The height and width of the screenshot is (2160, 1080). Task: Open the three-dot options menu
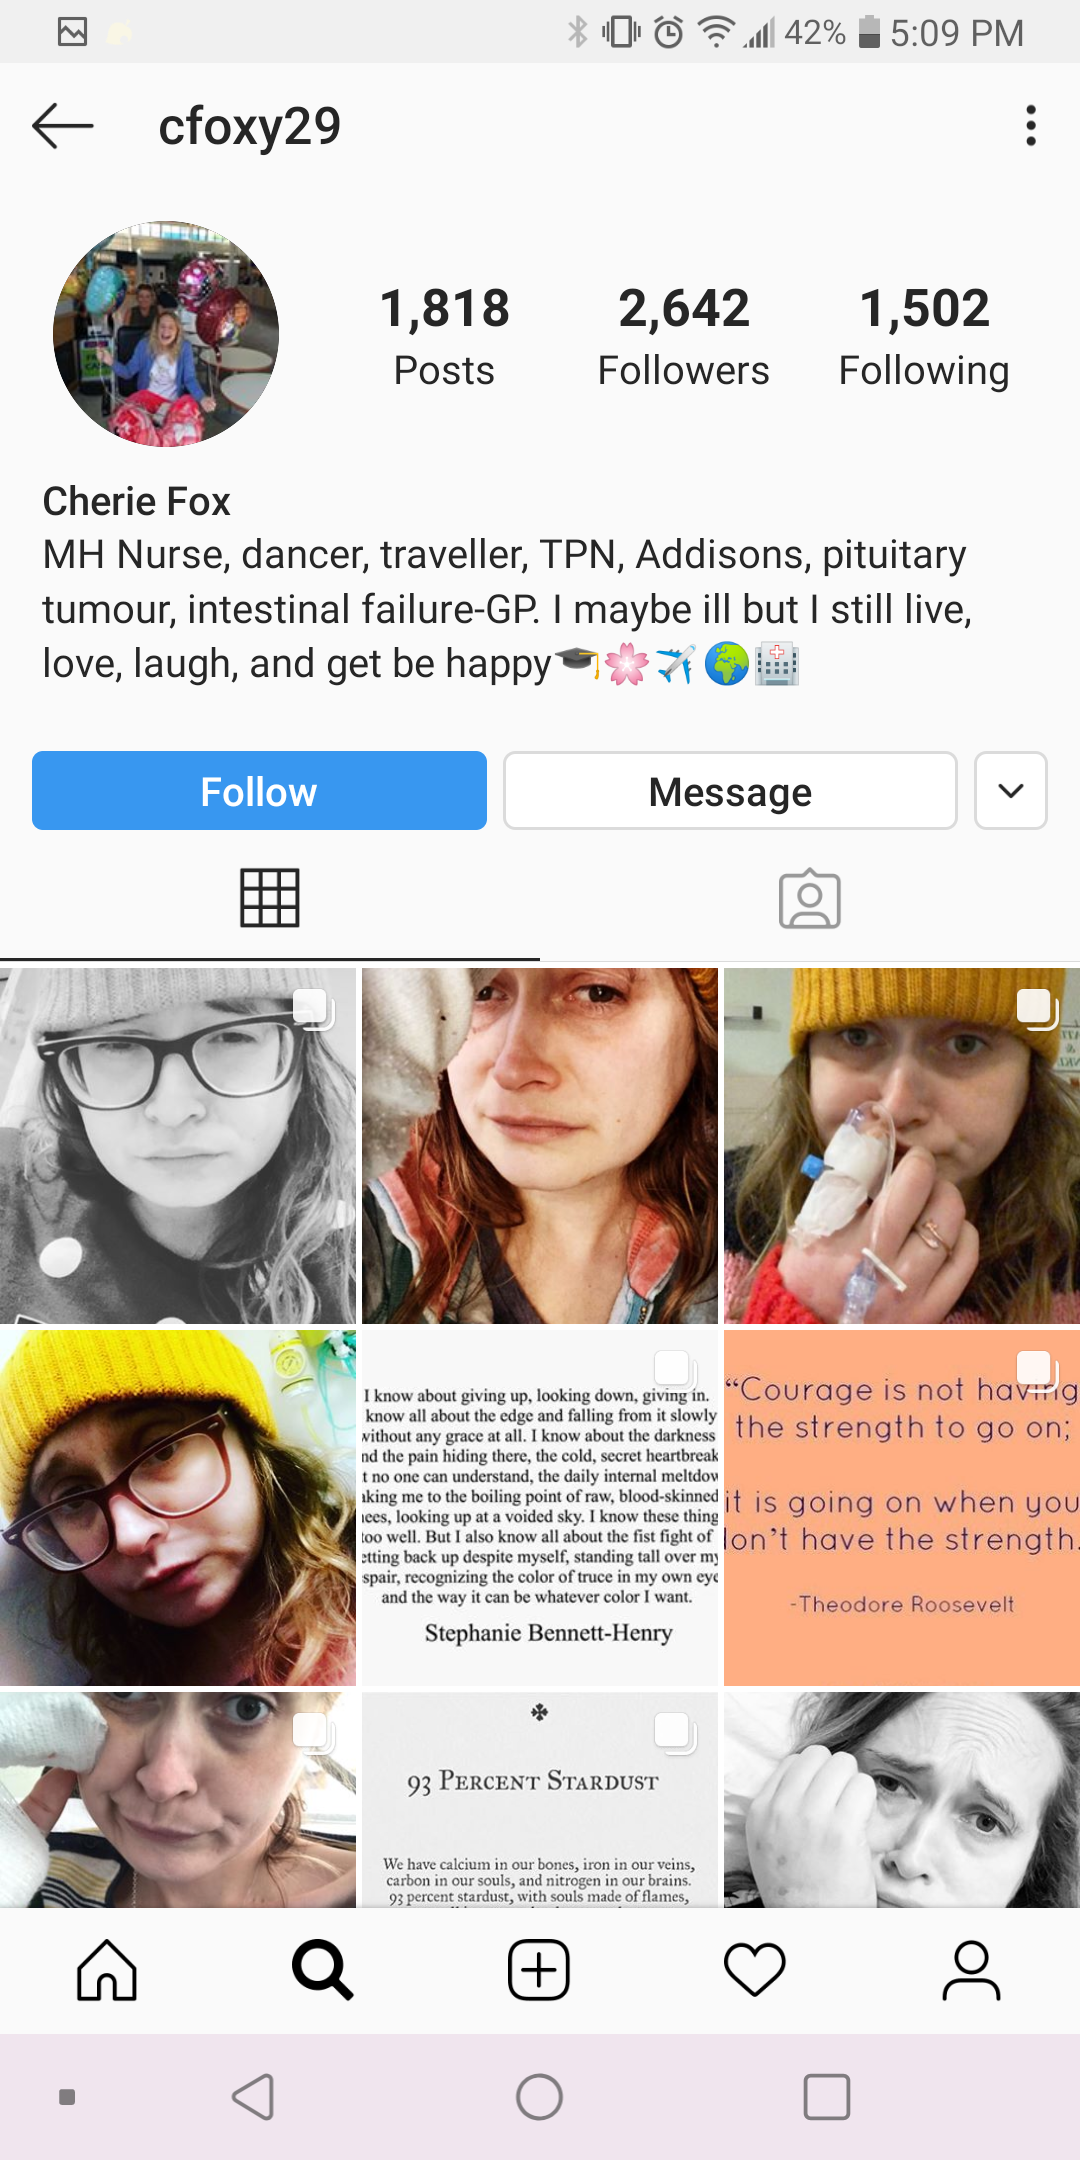[1031, 126]
